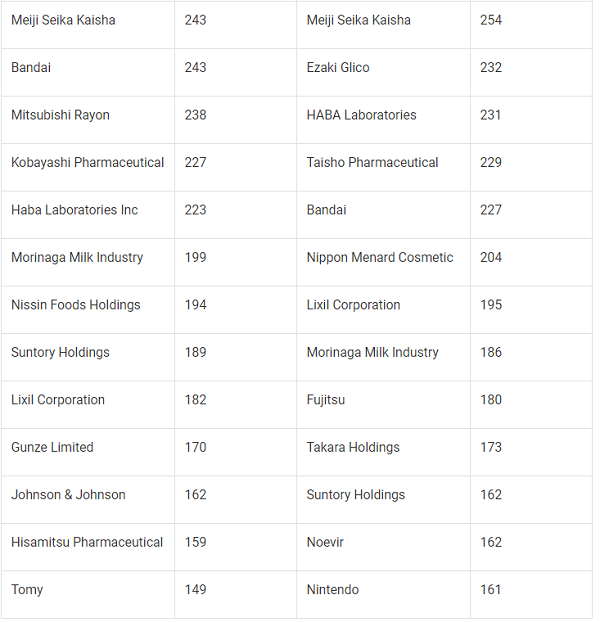Viewport: 600px width, 622px height.
Task: Click the Taisho Pharmaceutical entry
Action: (372, 162)
